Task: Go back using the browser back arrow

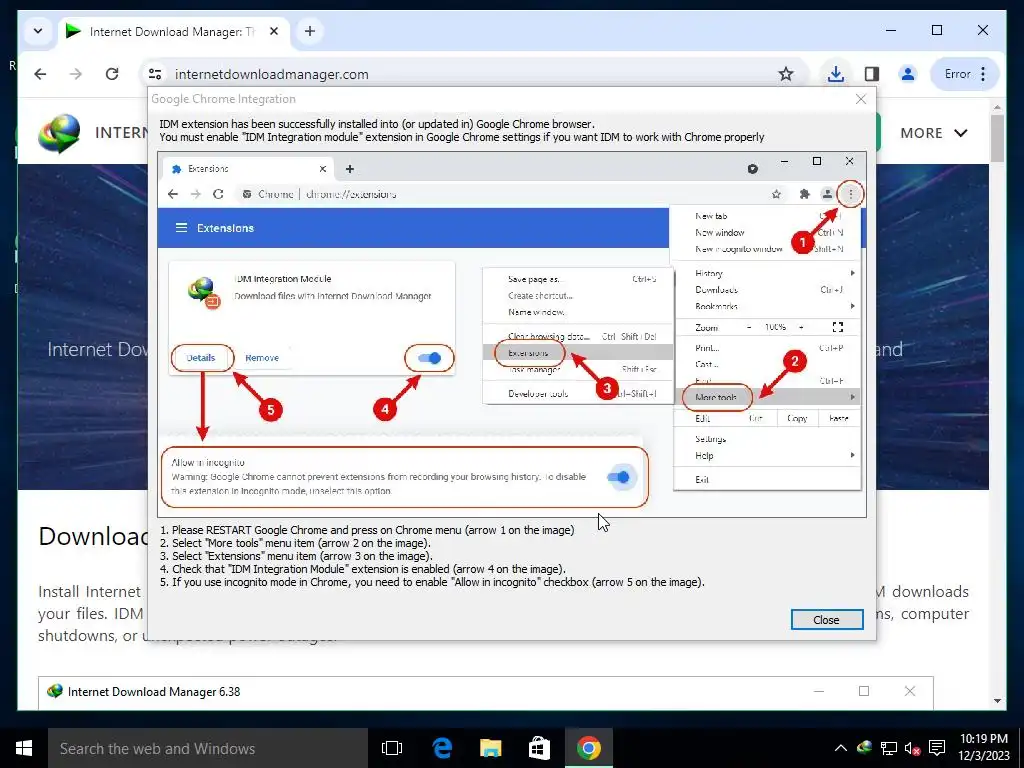Action: coord(40,74)
